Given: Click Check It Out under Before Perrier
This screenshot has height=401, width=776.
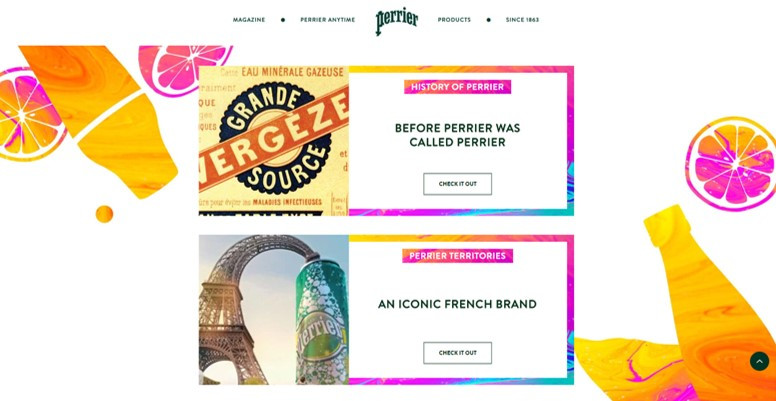Looking at the screenshot, I should click(x=457, y=184).
